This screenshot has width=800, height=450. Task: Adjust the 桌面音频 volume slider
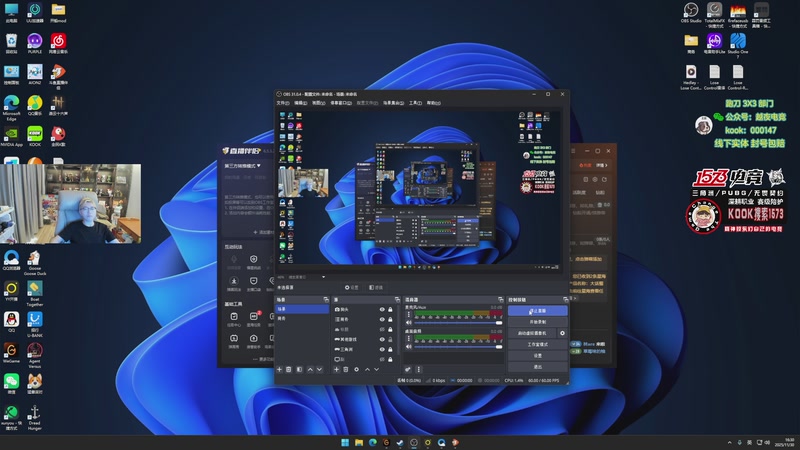[x=458, y=347]
